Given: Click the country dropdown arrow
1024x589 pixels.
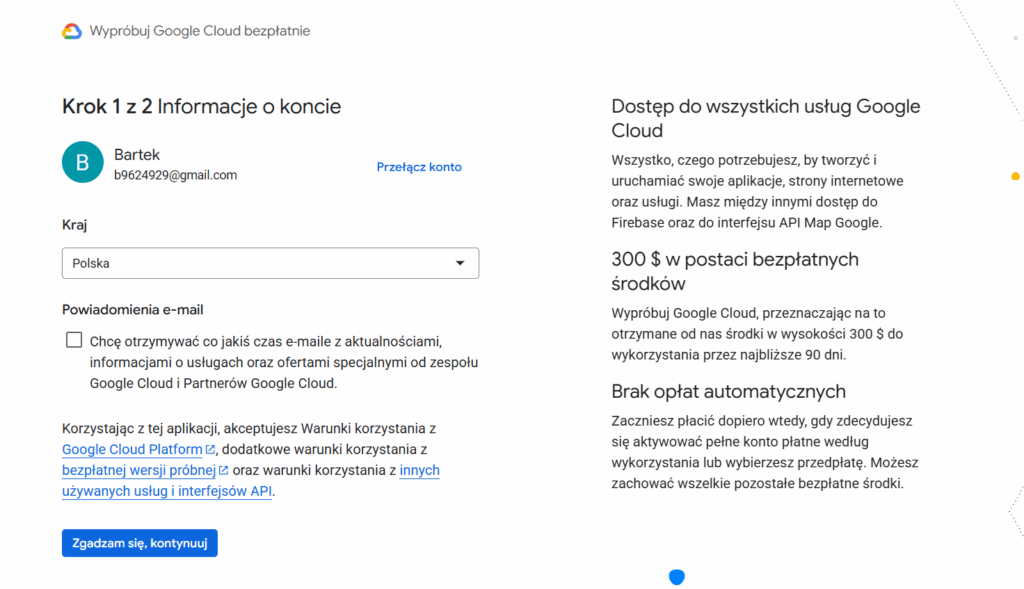Looking at the screenshot, I should (460, 263).
